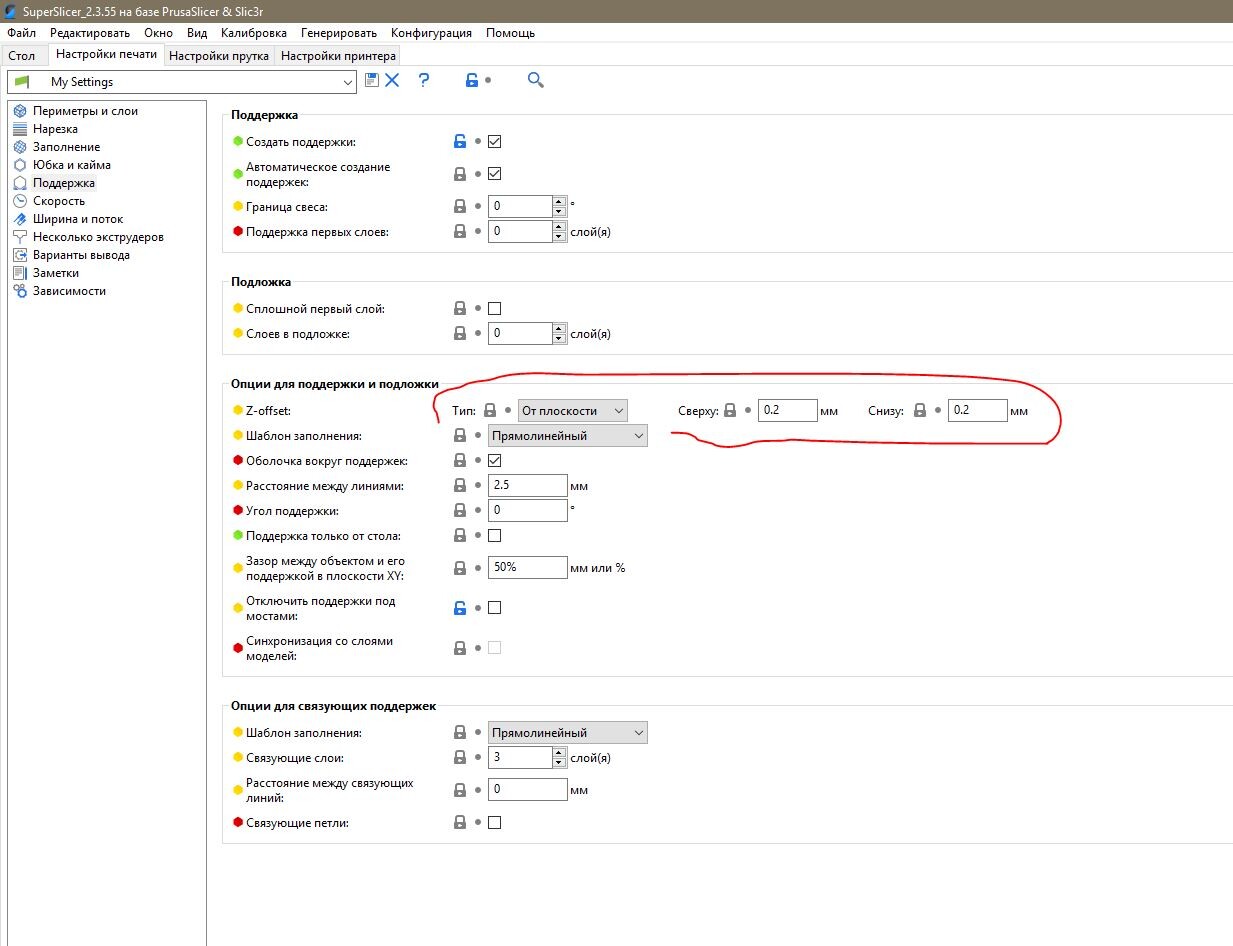Viewport: 1233px width, 946px height.
Task: Open the My Settings preset dropdown
Action: click(x=182, y=82)
